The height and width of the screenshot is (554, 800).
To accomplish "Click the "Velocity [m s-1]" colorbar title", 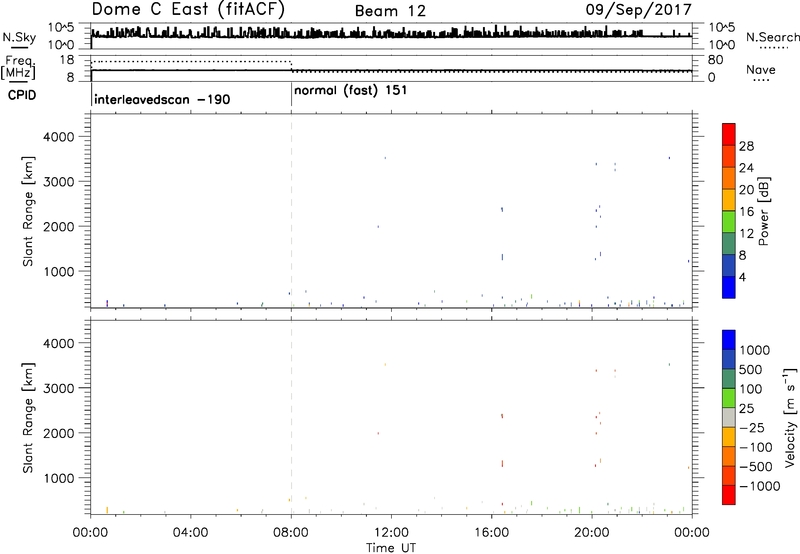I will (790, 417).
